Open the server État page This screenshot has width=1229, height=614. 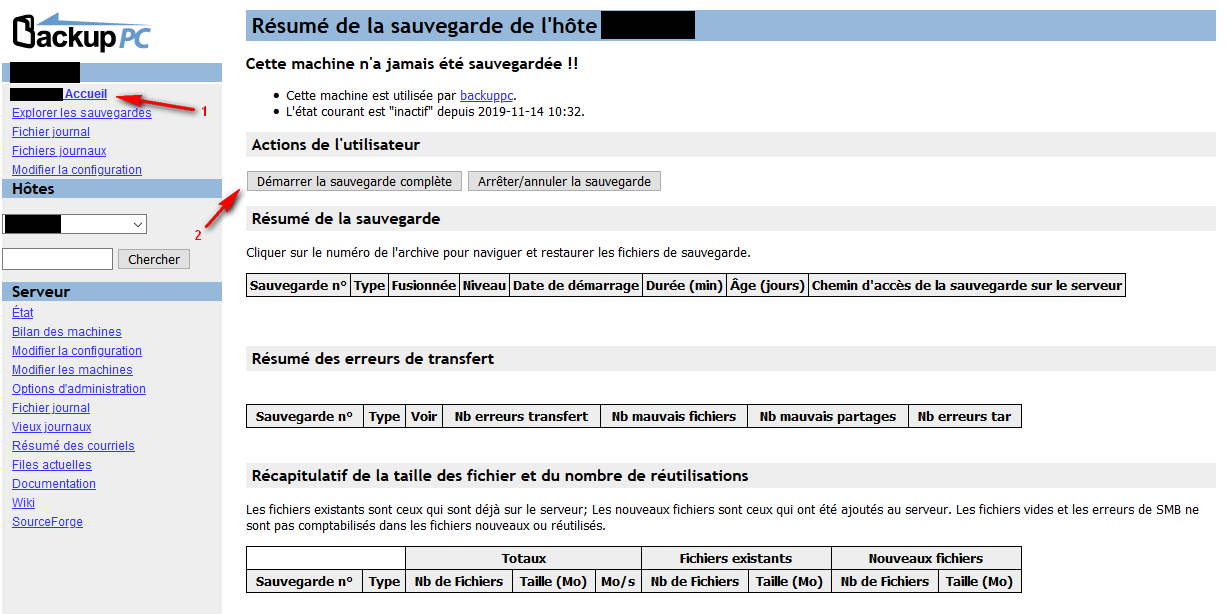pyautogui.click(x=23, y=313)
